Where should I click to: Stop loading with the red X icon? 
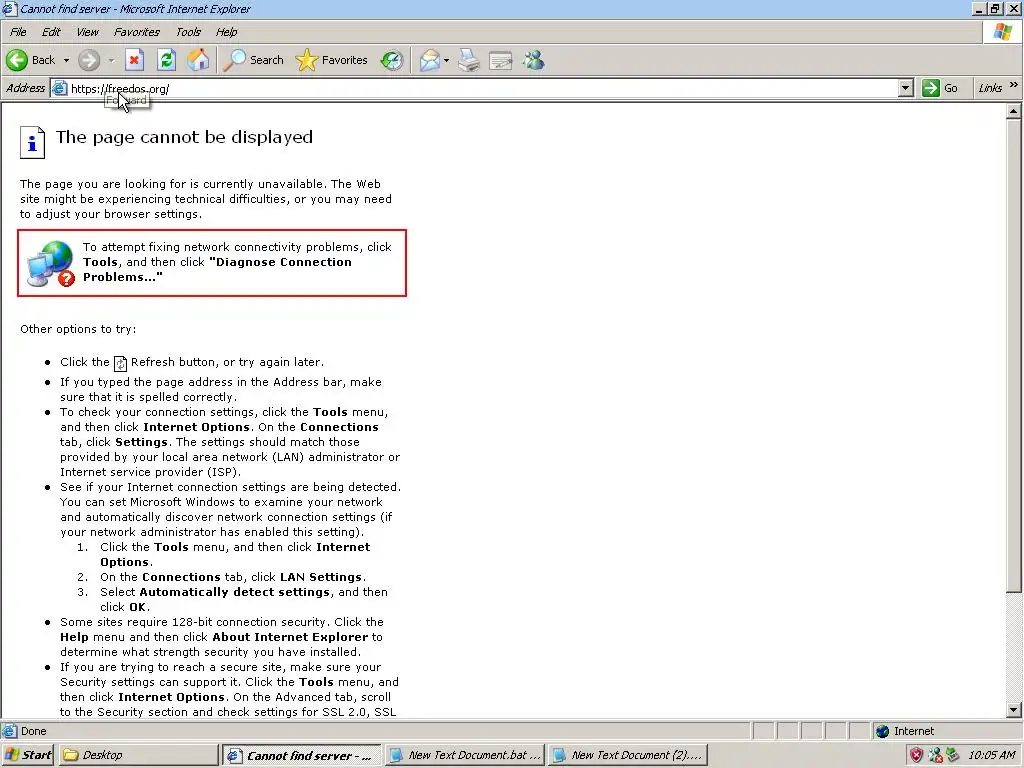pyautogui.click(x=135, y=60)
